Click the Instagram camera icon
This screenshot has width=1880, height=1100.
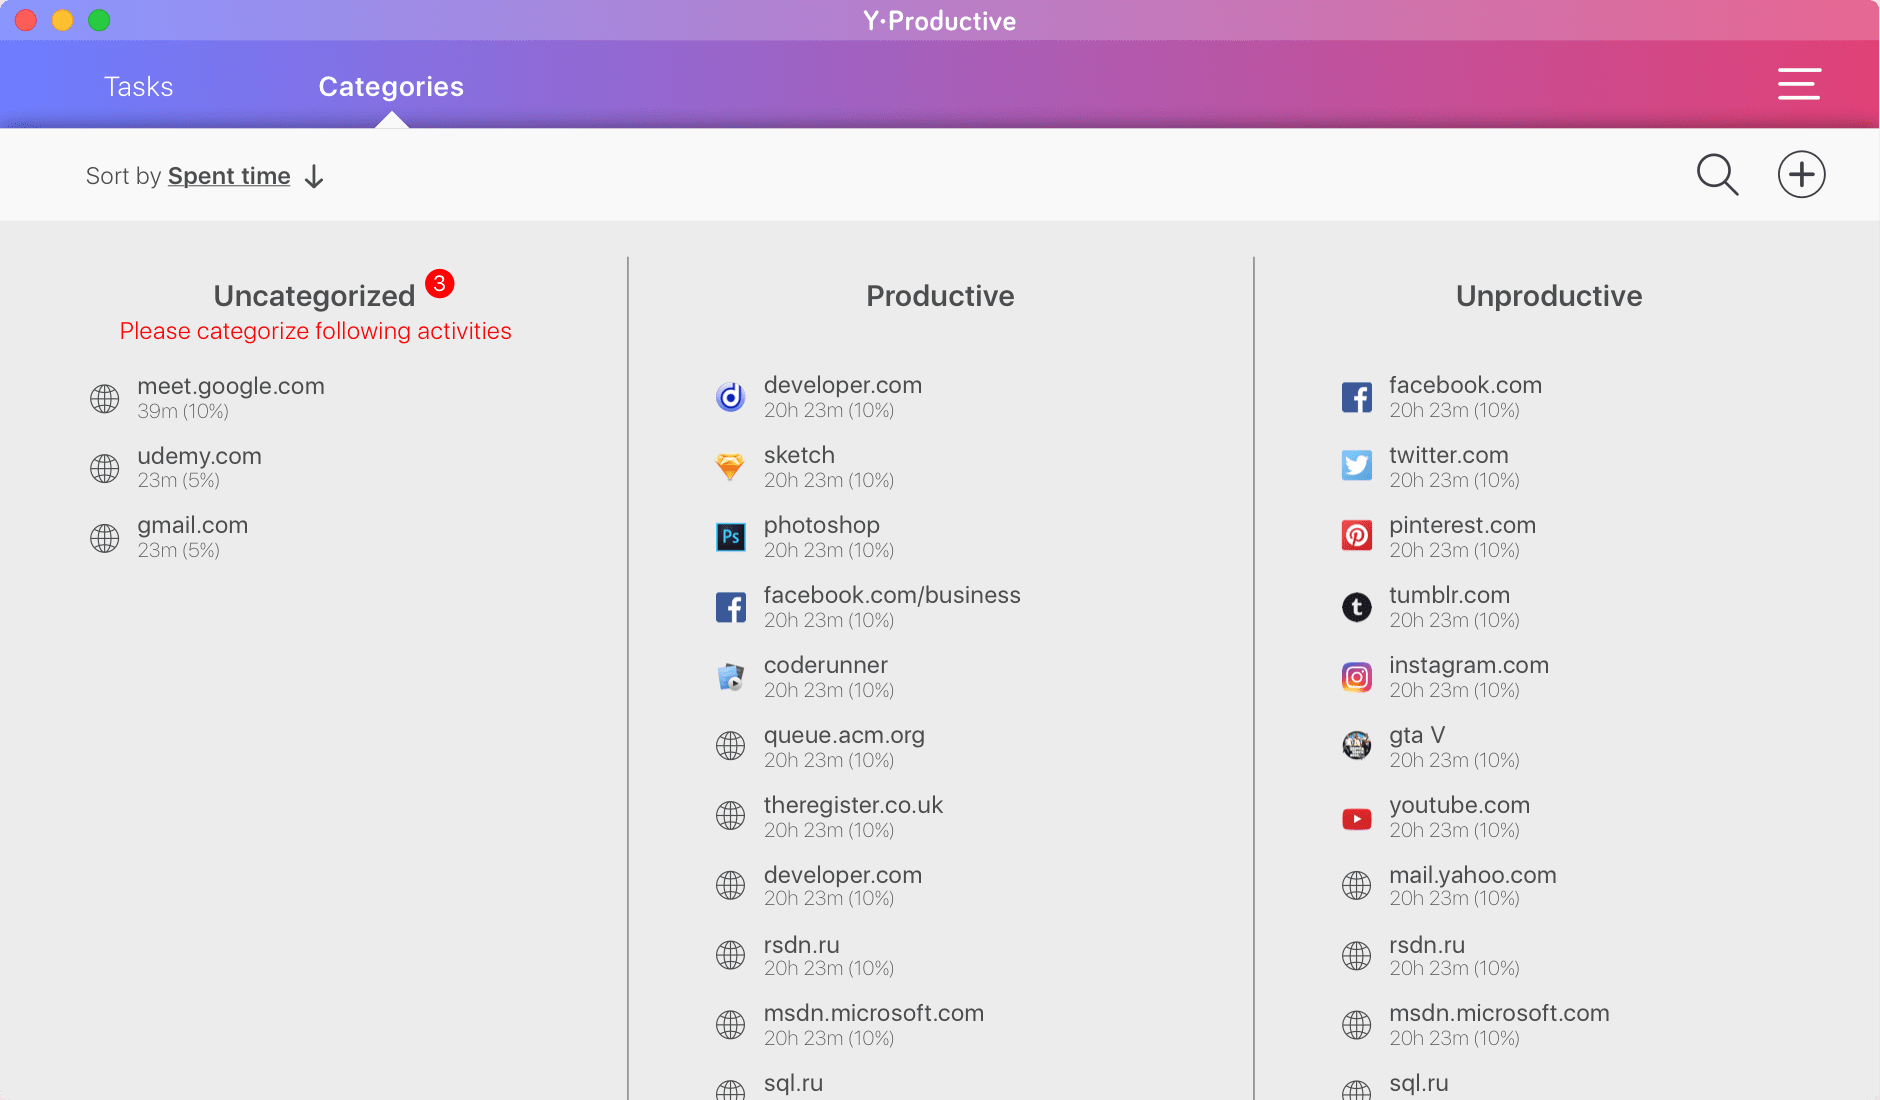1356,677
